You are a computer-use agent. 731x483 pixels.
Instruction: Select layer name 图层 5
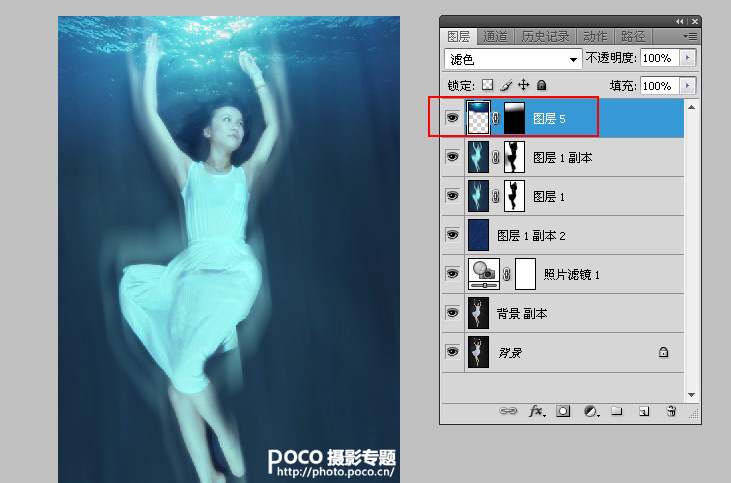[549, 119]
